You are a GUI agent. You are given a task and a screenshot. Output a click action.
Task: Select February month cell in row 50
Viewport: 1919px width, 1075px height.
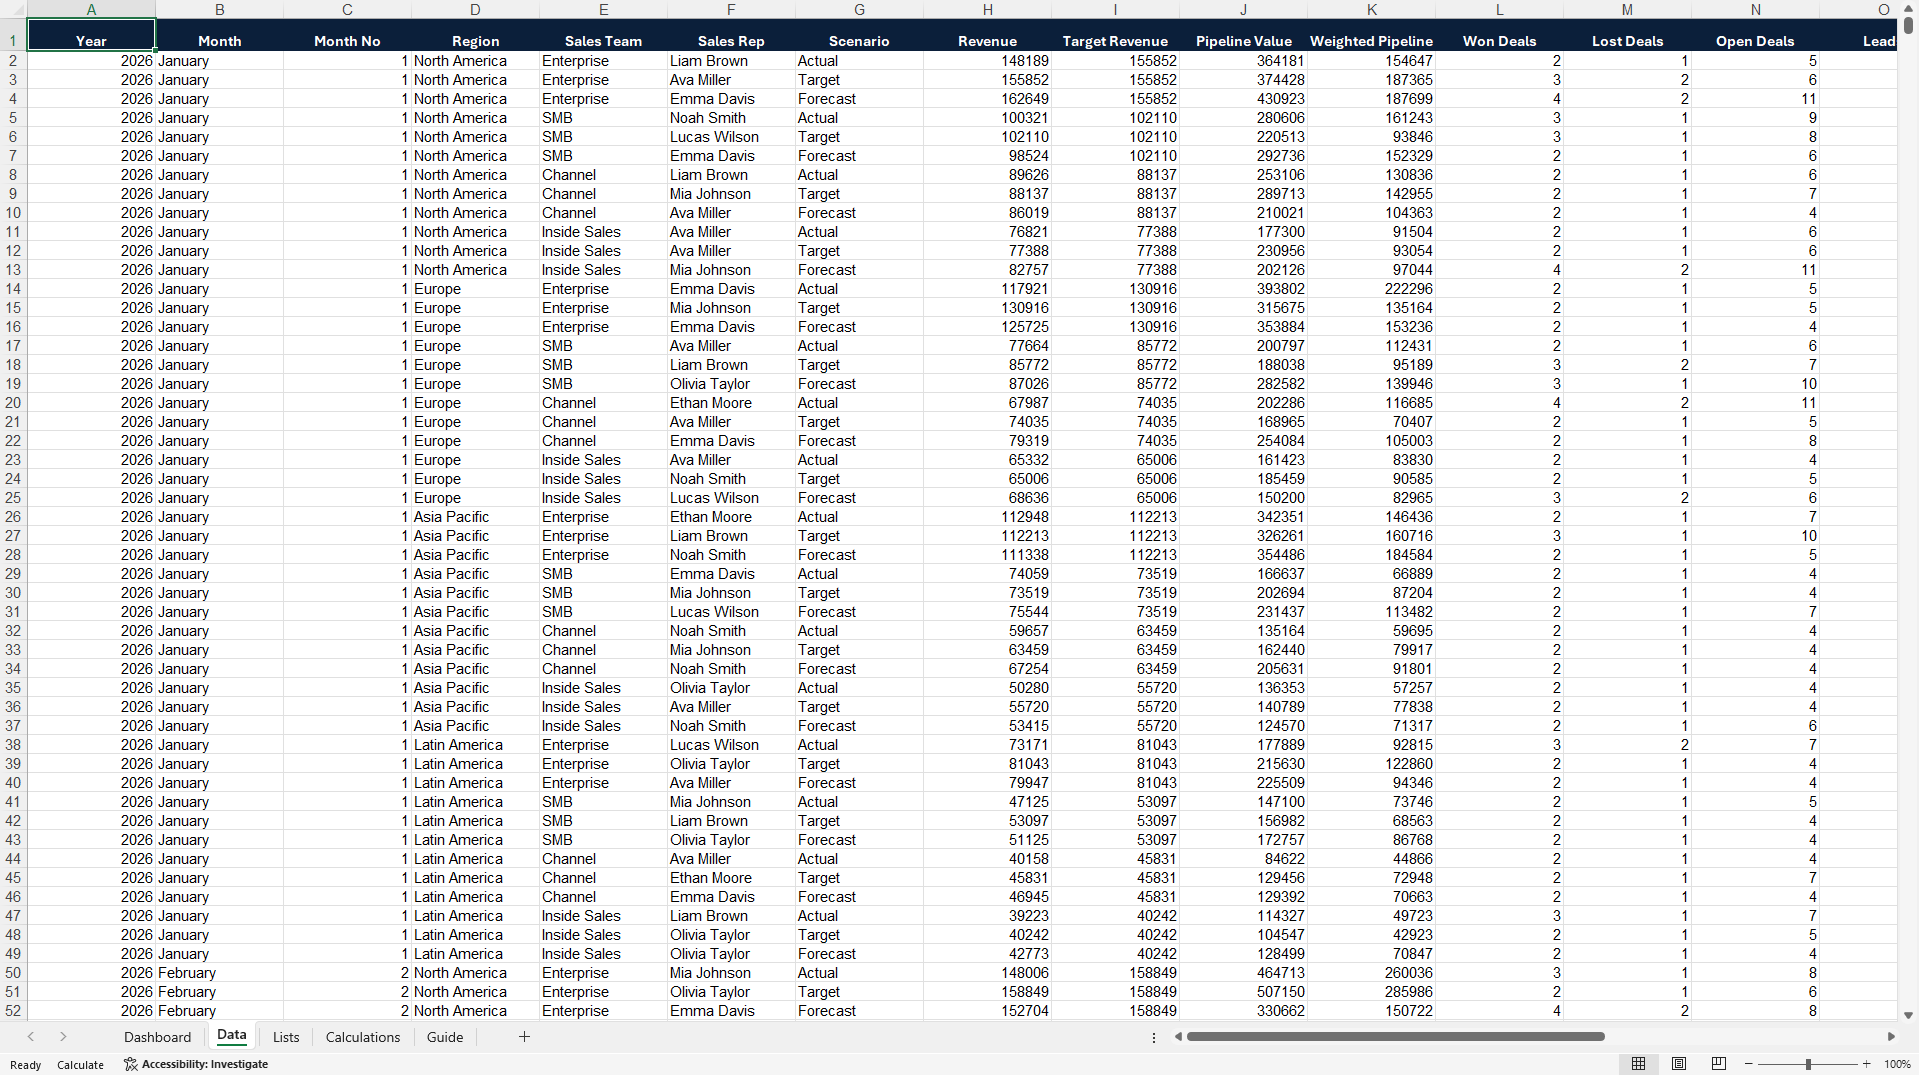click(x=219, y=973)
